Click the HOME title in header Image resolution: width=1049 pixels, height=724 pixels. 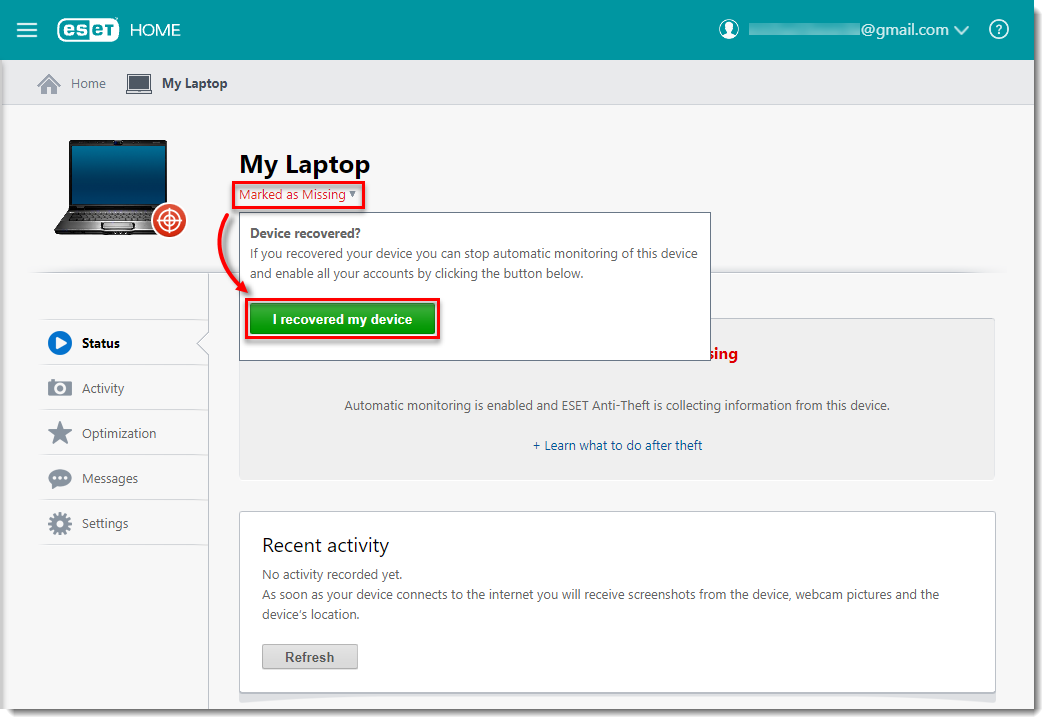coord(155,30)
